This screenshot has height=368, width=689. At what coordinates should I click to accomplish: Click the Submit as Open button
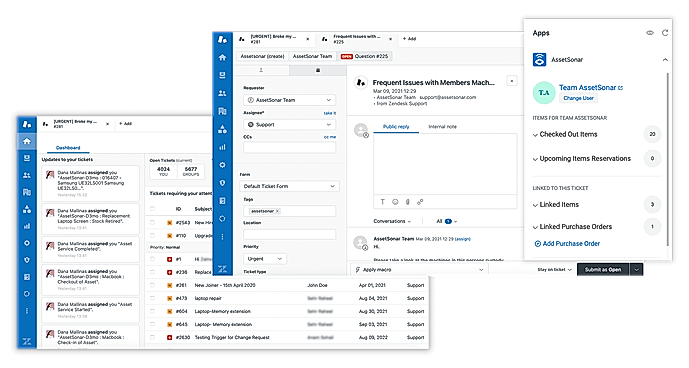click(x=603, y=270)
